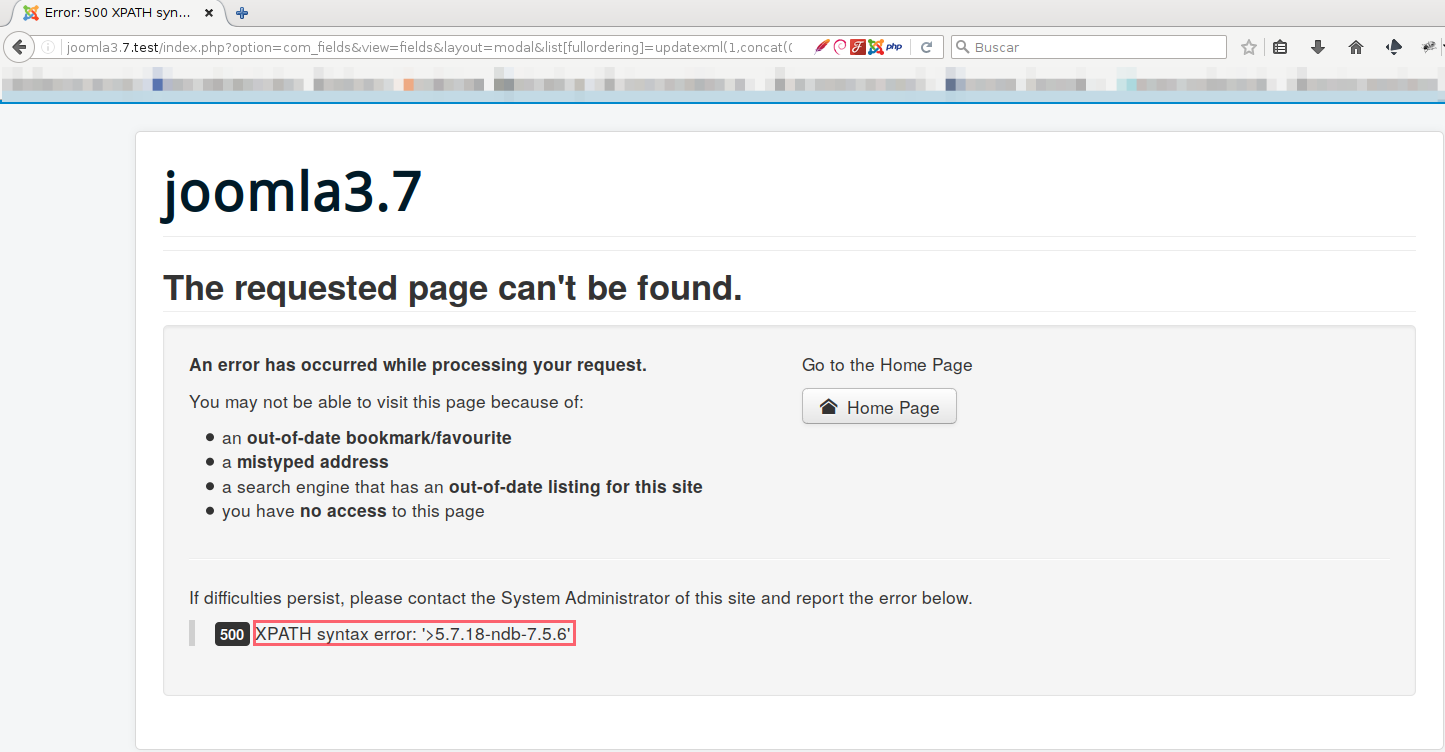Focus the Buscar search field
This screenshot has width=1445, height=752.
1088,47
